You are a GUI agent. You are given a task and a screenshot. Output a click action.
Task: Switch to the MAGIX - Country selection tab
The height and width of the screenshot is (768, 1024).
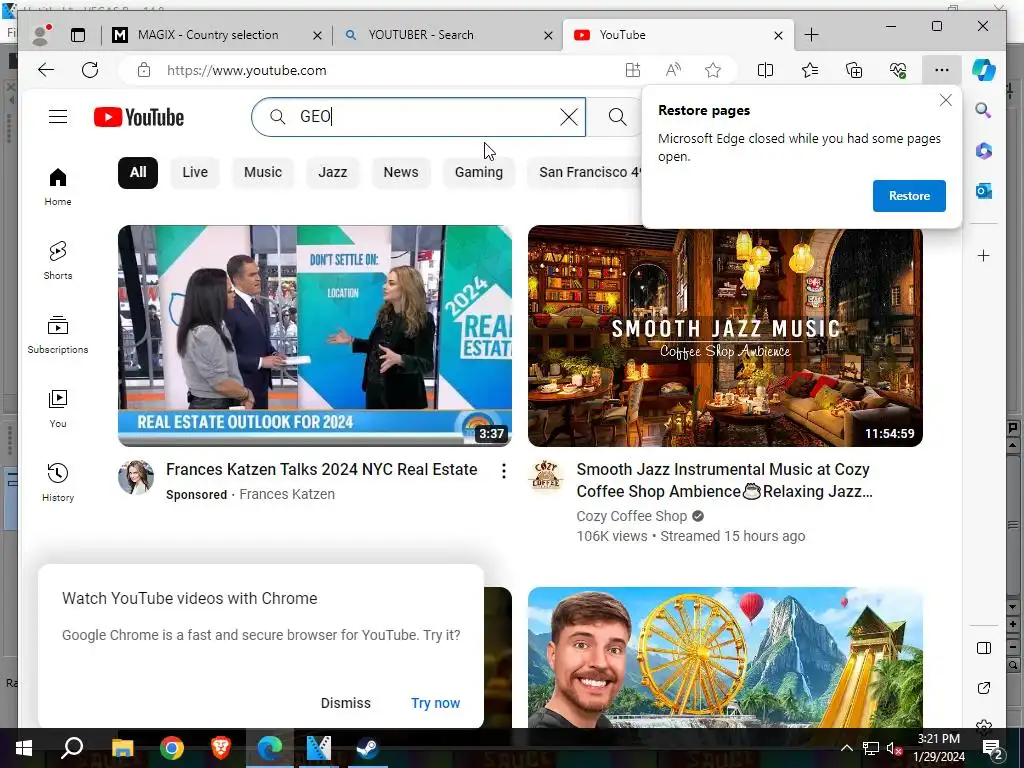coord(208,35)
